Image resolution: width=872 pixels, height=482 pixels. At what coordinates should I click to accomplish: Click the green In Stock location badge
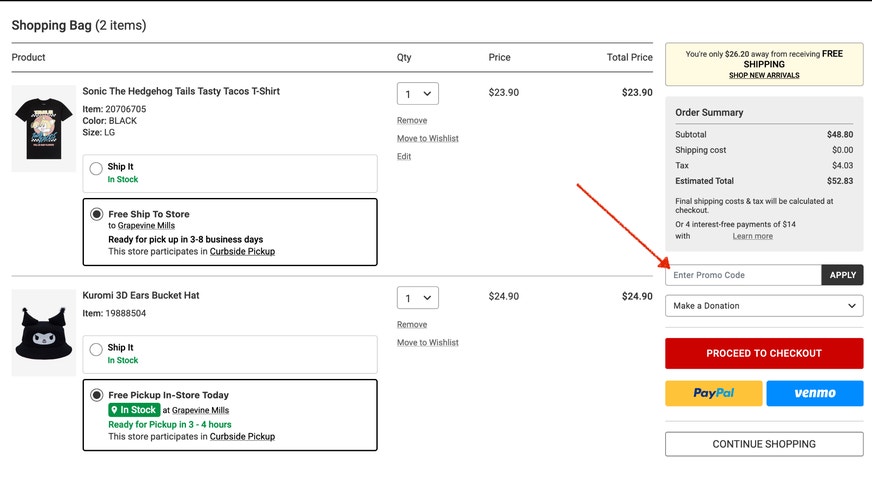pyautogui.click(x=134, y=410)
